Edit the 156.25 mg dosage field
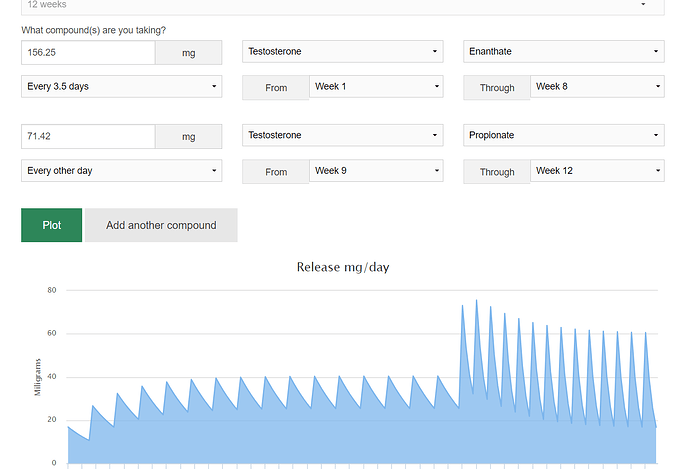The width and height of the screenshot is (690, 469). tap(88, 52)
